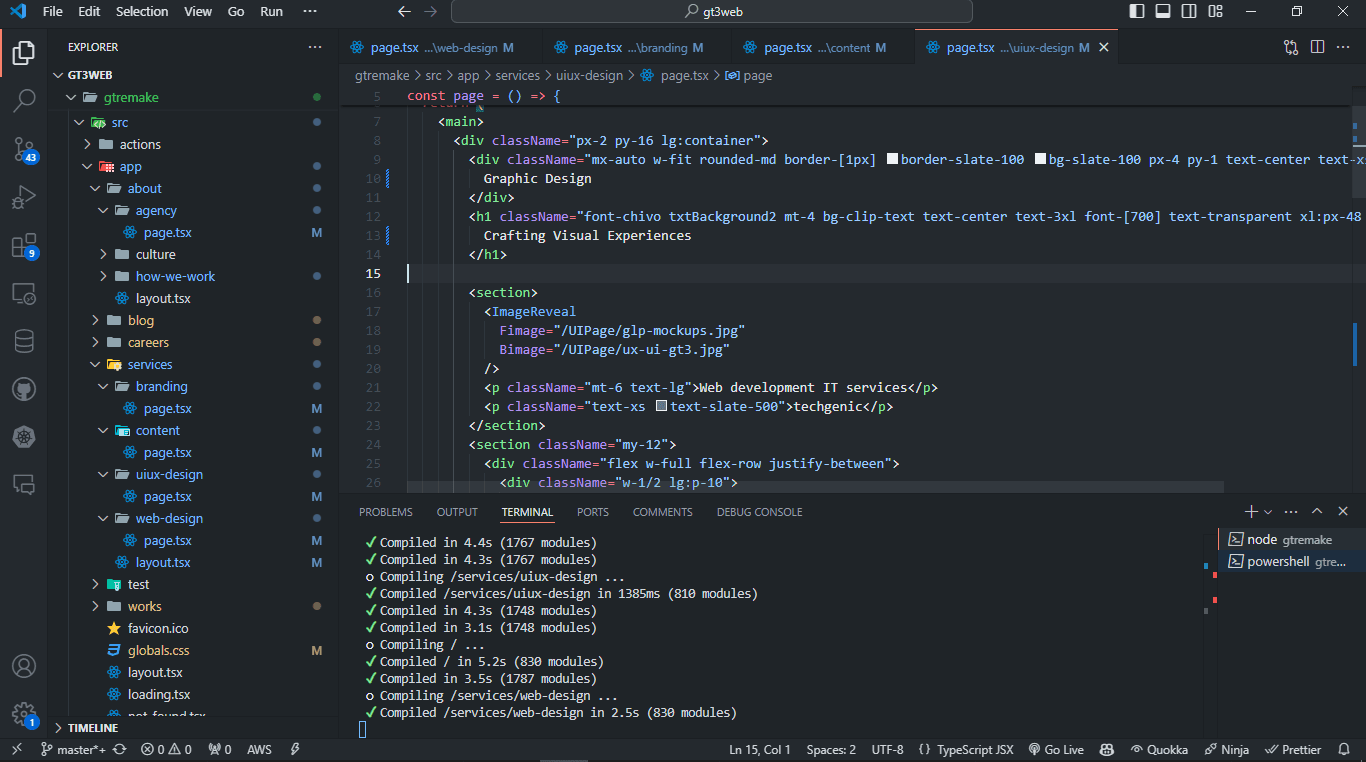Click the UTF-8 encoding indicator

pos(887,749)
